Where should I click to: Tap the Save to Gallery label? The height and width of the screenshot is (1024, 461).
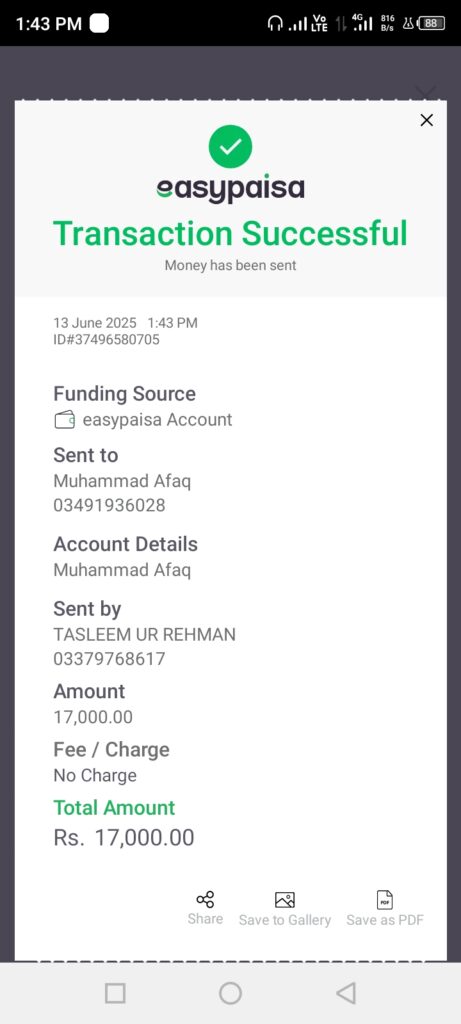[285, 920]
